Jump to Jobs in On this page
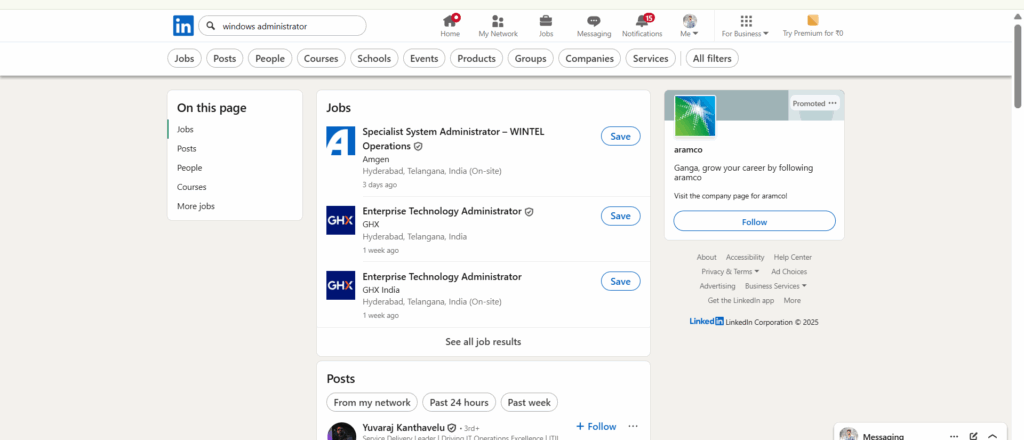 pyautogui.click(x=185, y=129)
